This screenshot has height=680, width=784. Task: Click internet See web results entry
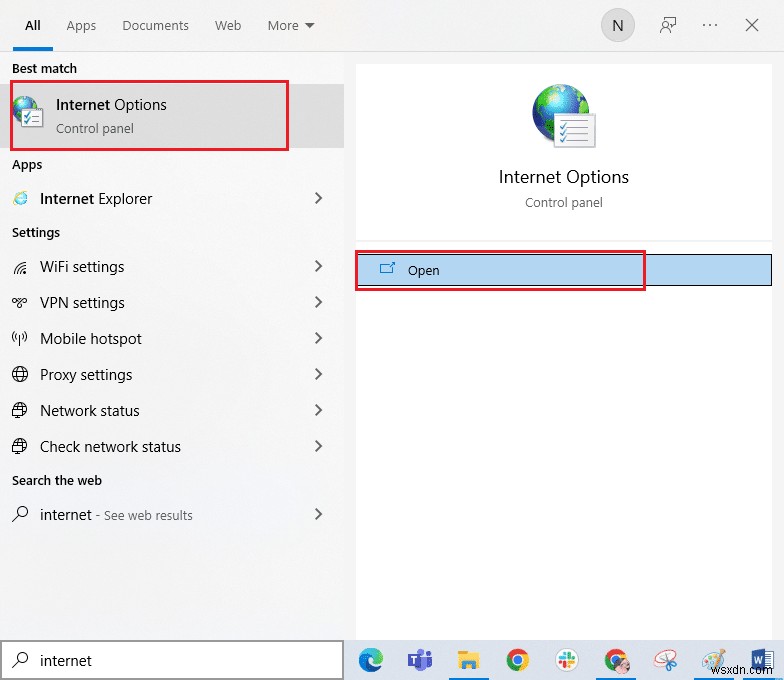[x=172, y=514]
